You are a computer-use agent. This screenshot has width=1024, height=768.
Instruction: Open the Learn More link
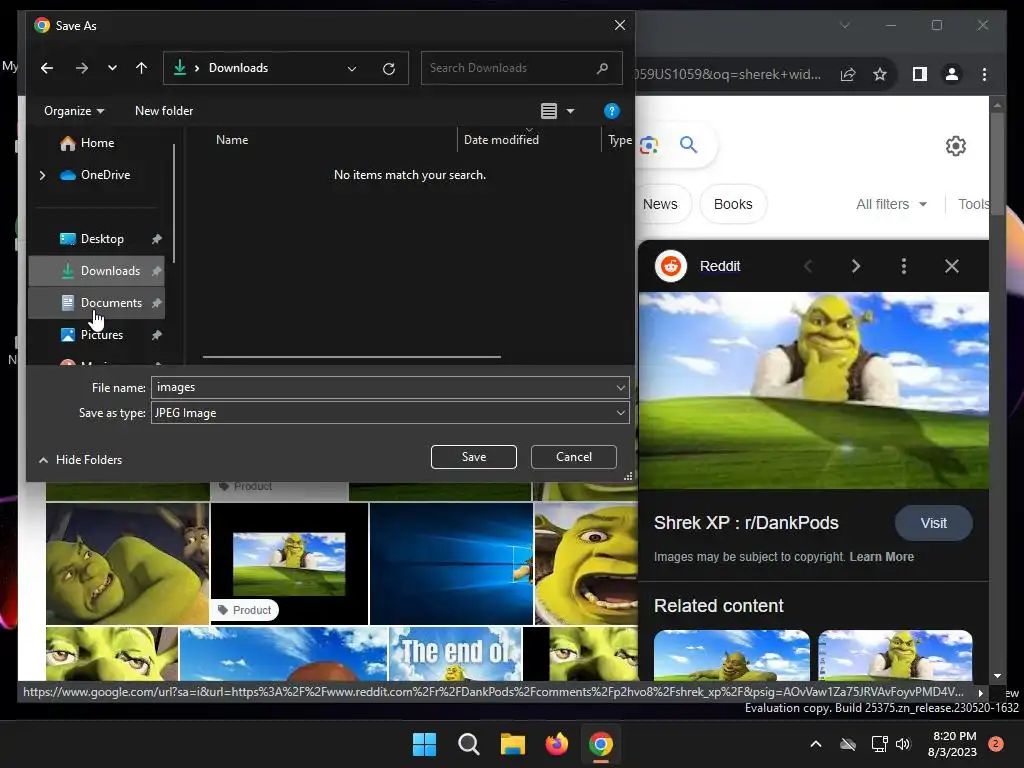point(881,557)
